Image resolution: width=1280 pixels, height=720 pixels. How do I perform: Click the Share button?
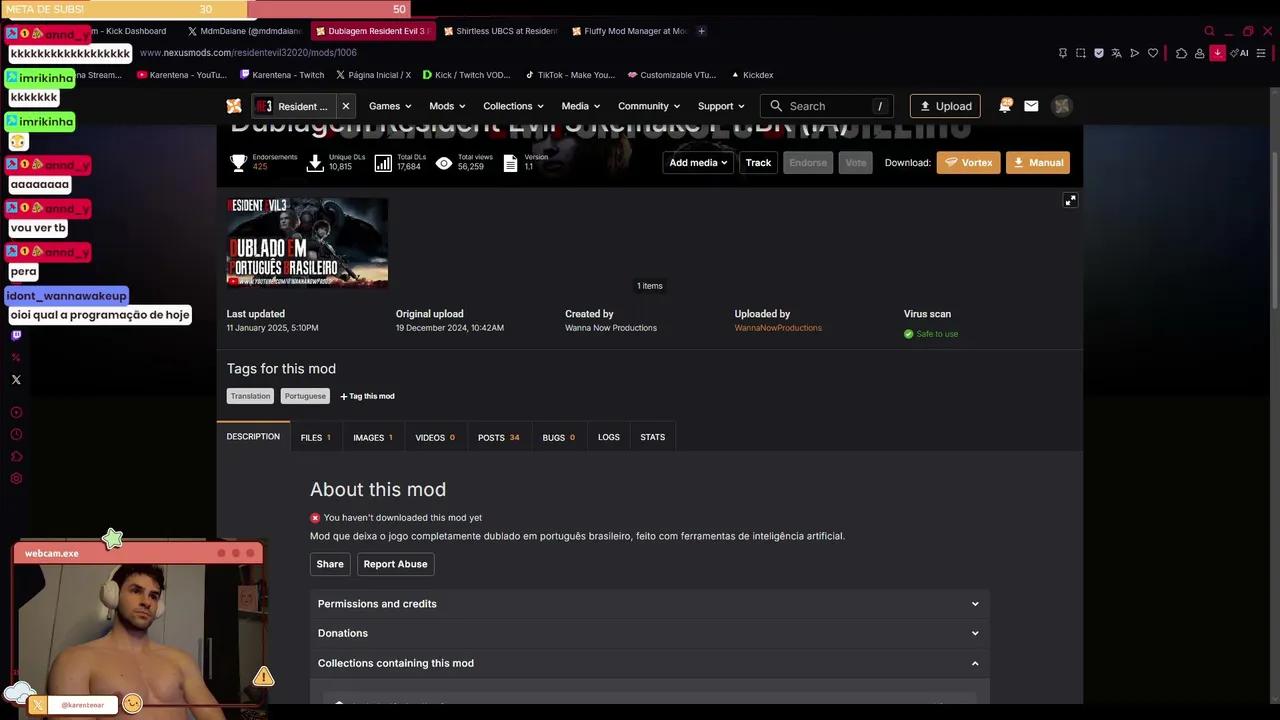[x=330, y=564]
